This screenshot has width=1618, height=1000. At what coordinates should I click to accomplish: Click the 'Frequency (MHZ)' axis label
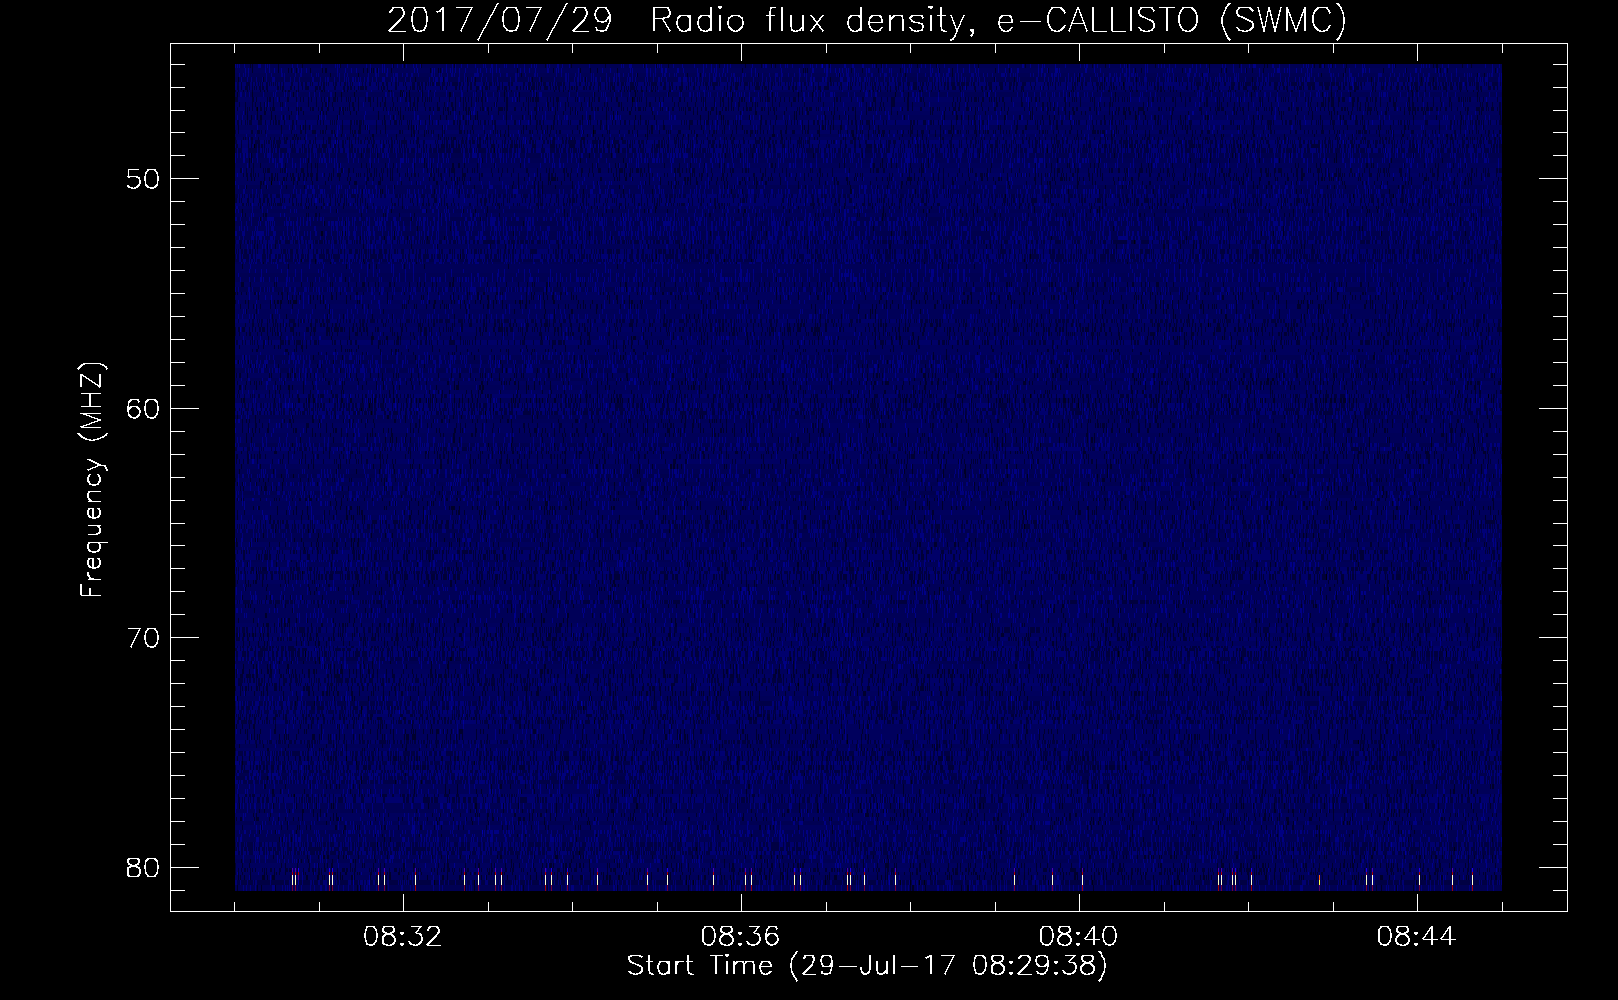tap(92, 479)
